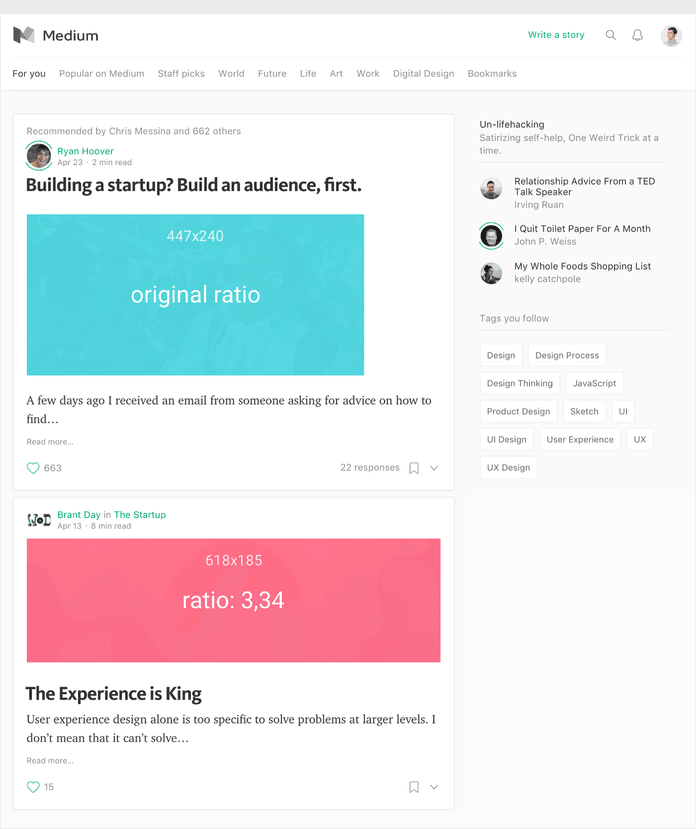
Task: Click the Medium logo icon
Action: point(24,35)
